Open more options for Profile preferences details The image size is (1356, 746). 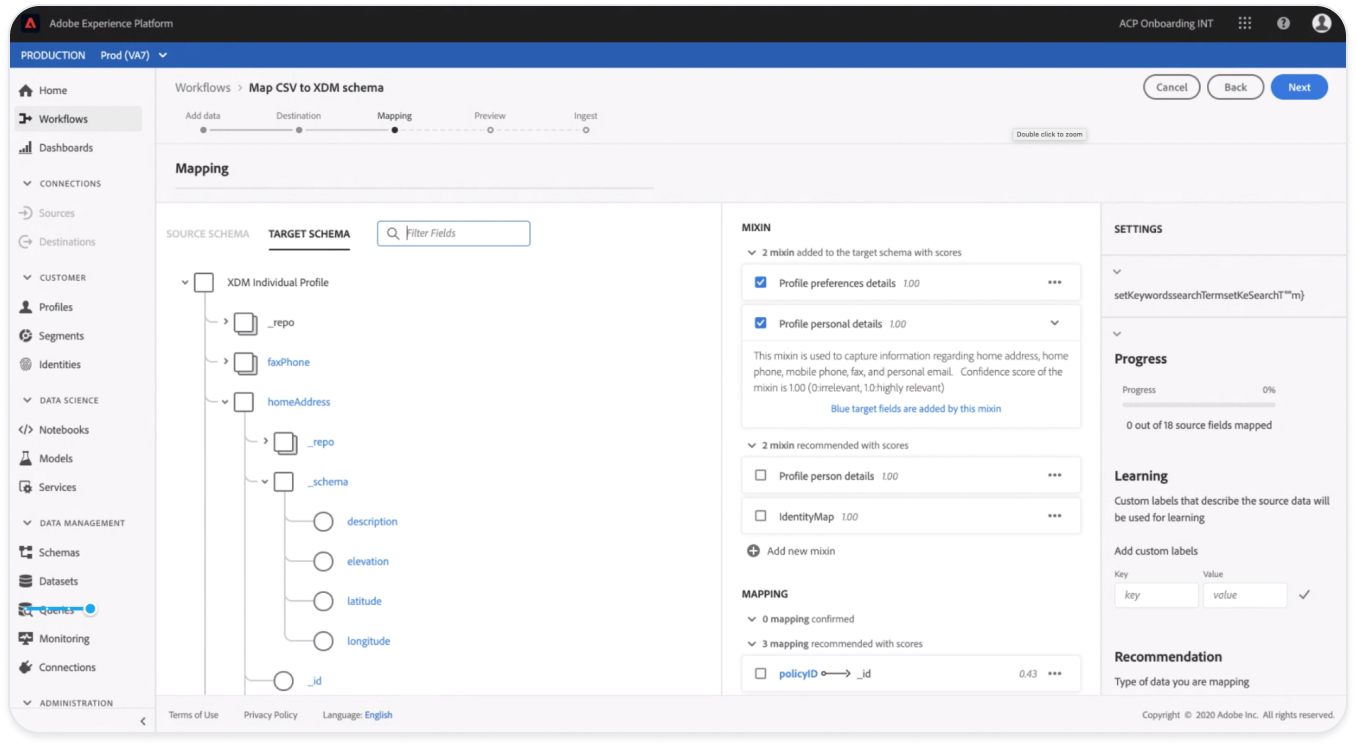(x=1054, y=283)
